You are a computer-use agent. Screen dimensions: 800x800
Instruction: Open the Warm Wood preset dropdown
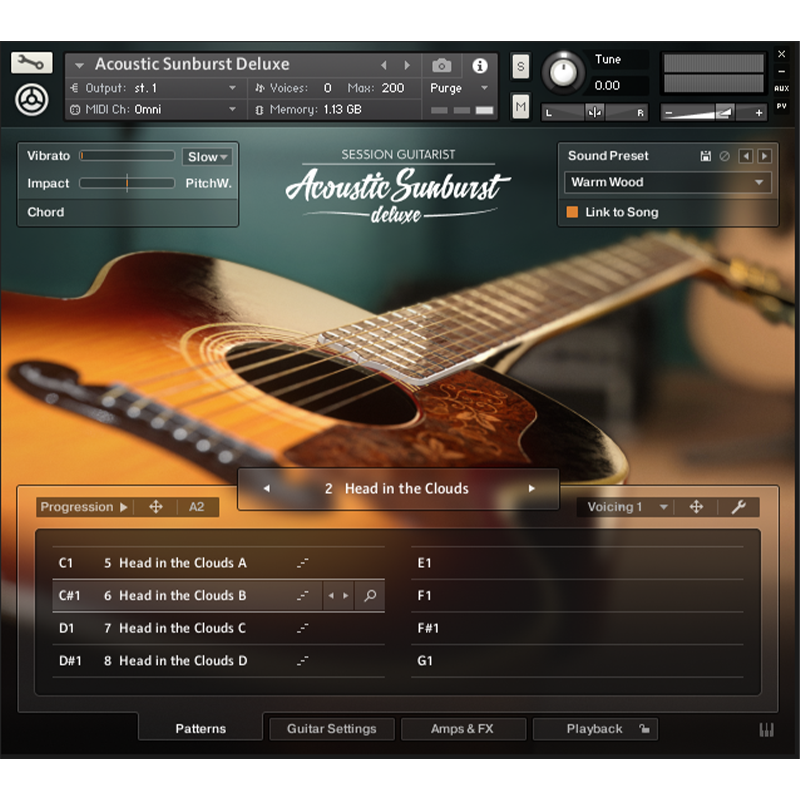[667, 182]
